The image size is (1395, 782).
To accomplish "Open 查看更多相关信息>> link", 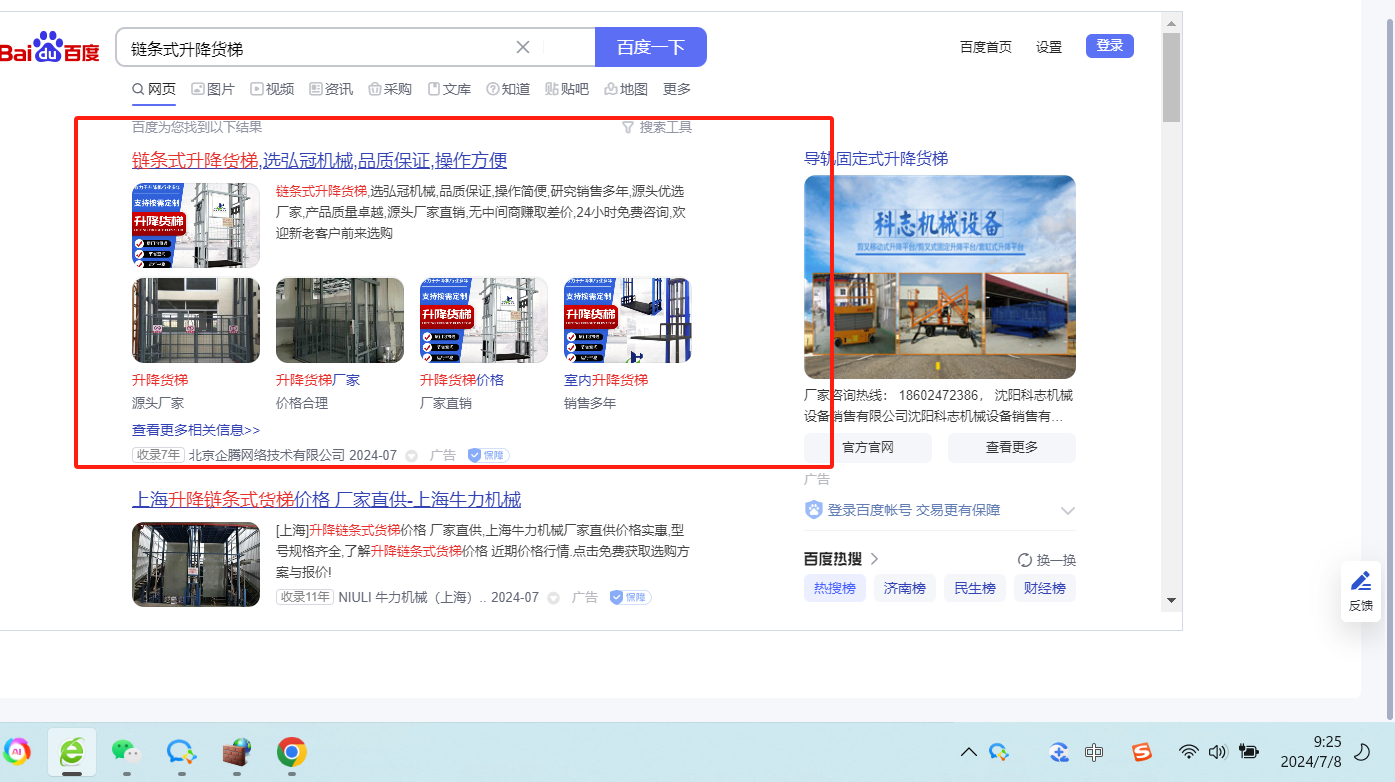I will click(x=196, y=430).
